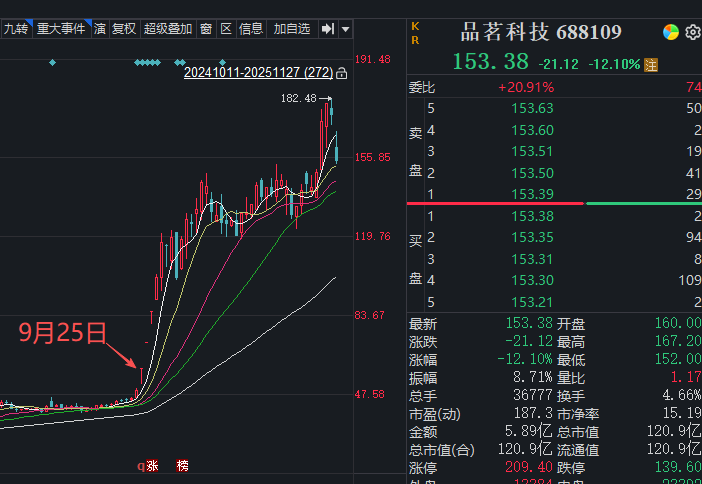This screenshot has height=484, width=702.
Task: Open 超级叠加 overlay options
Action: click(x=167, y=29)
